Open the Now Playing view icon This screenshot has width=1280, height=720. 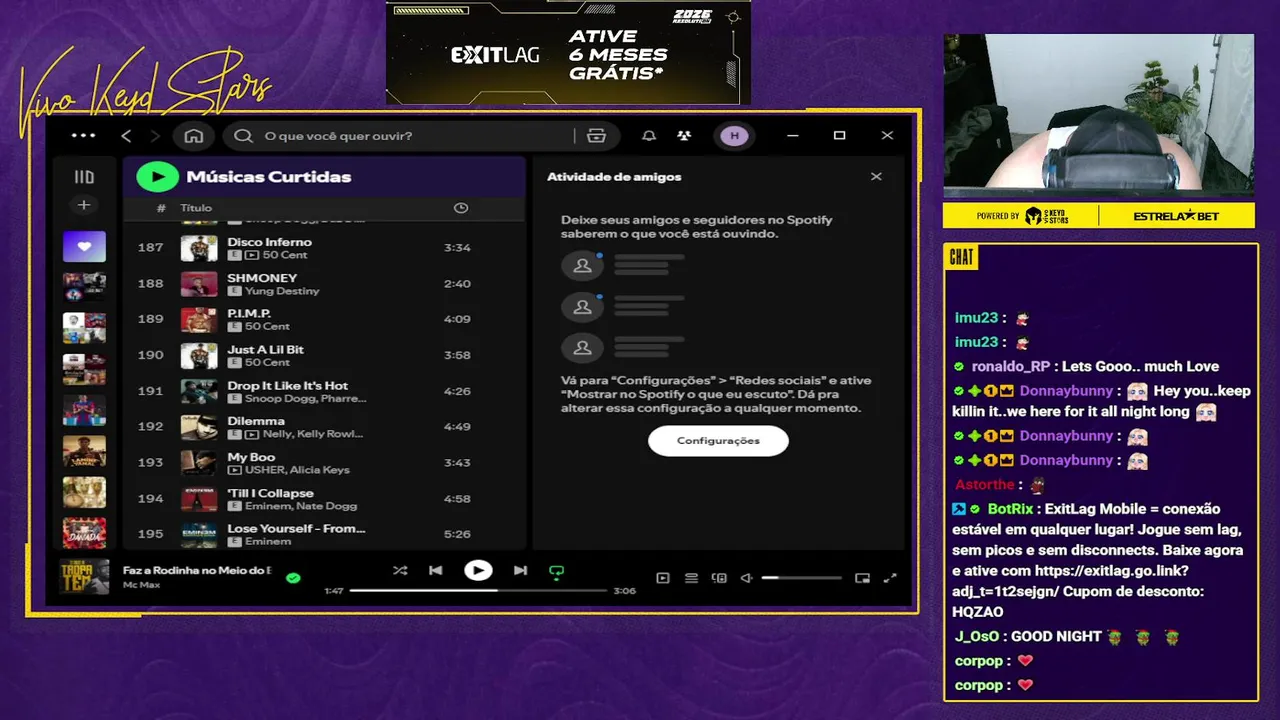pyautogui.click(x=663, y=578)
